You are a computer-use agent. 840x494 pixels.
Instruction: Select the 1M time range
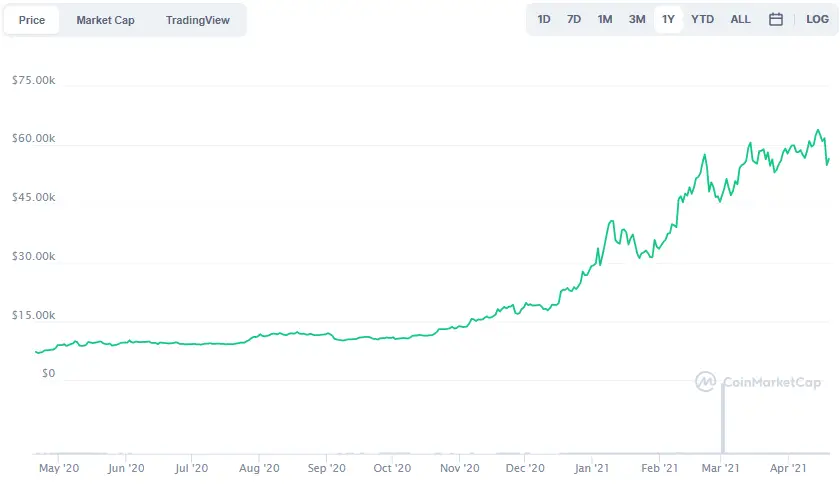[x=605, y=20]
